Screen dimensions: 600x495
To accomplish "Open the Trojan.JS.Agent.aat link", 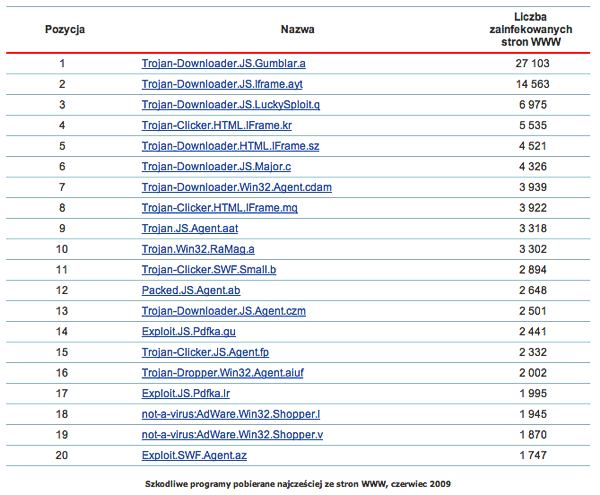I will 190,229.
